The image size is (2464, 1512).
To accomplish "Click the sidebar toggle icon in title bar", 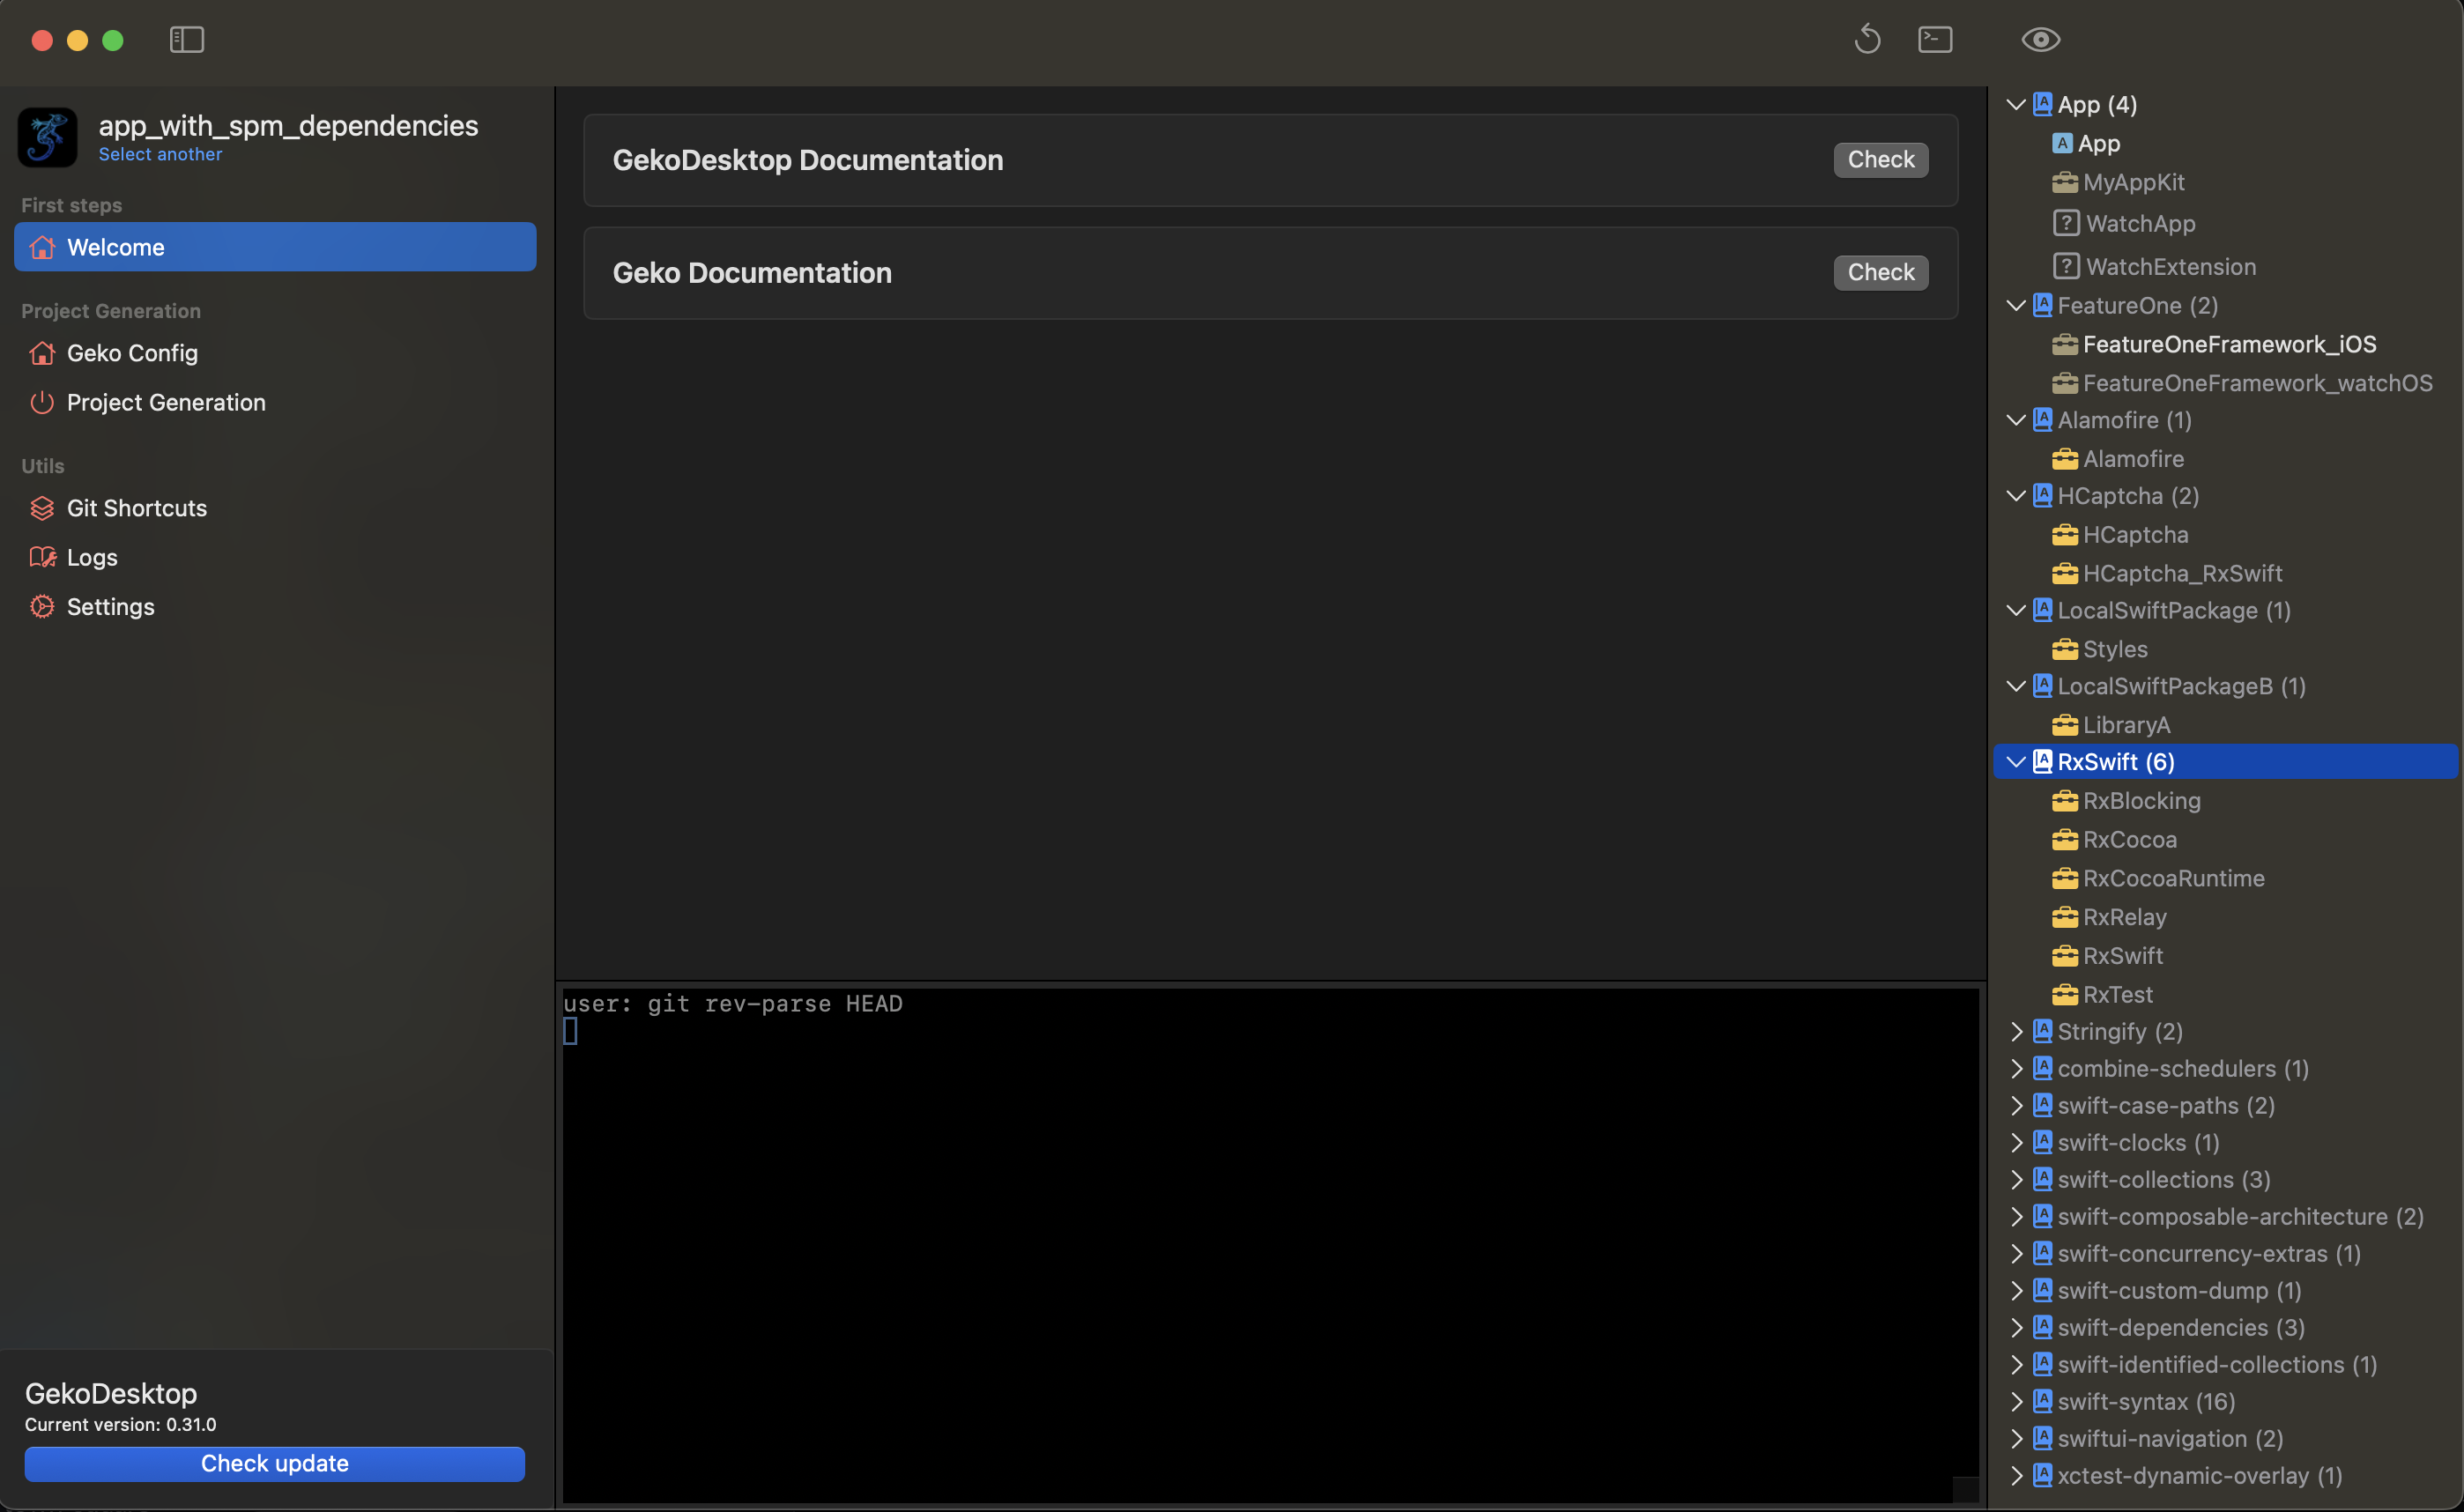I will click(187, 40).
